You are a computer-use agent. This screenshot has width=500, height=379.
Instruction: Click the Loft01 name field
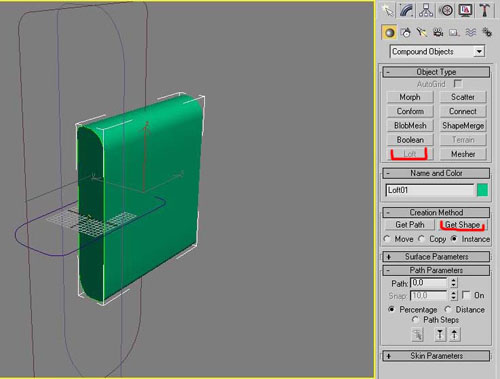pyautogui.click(x=430, y=190)
